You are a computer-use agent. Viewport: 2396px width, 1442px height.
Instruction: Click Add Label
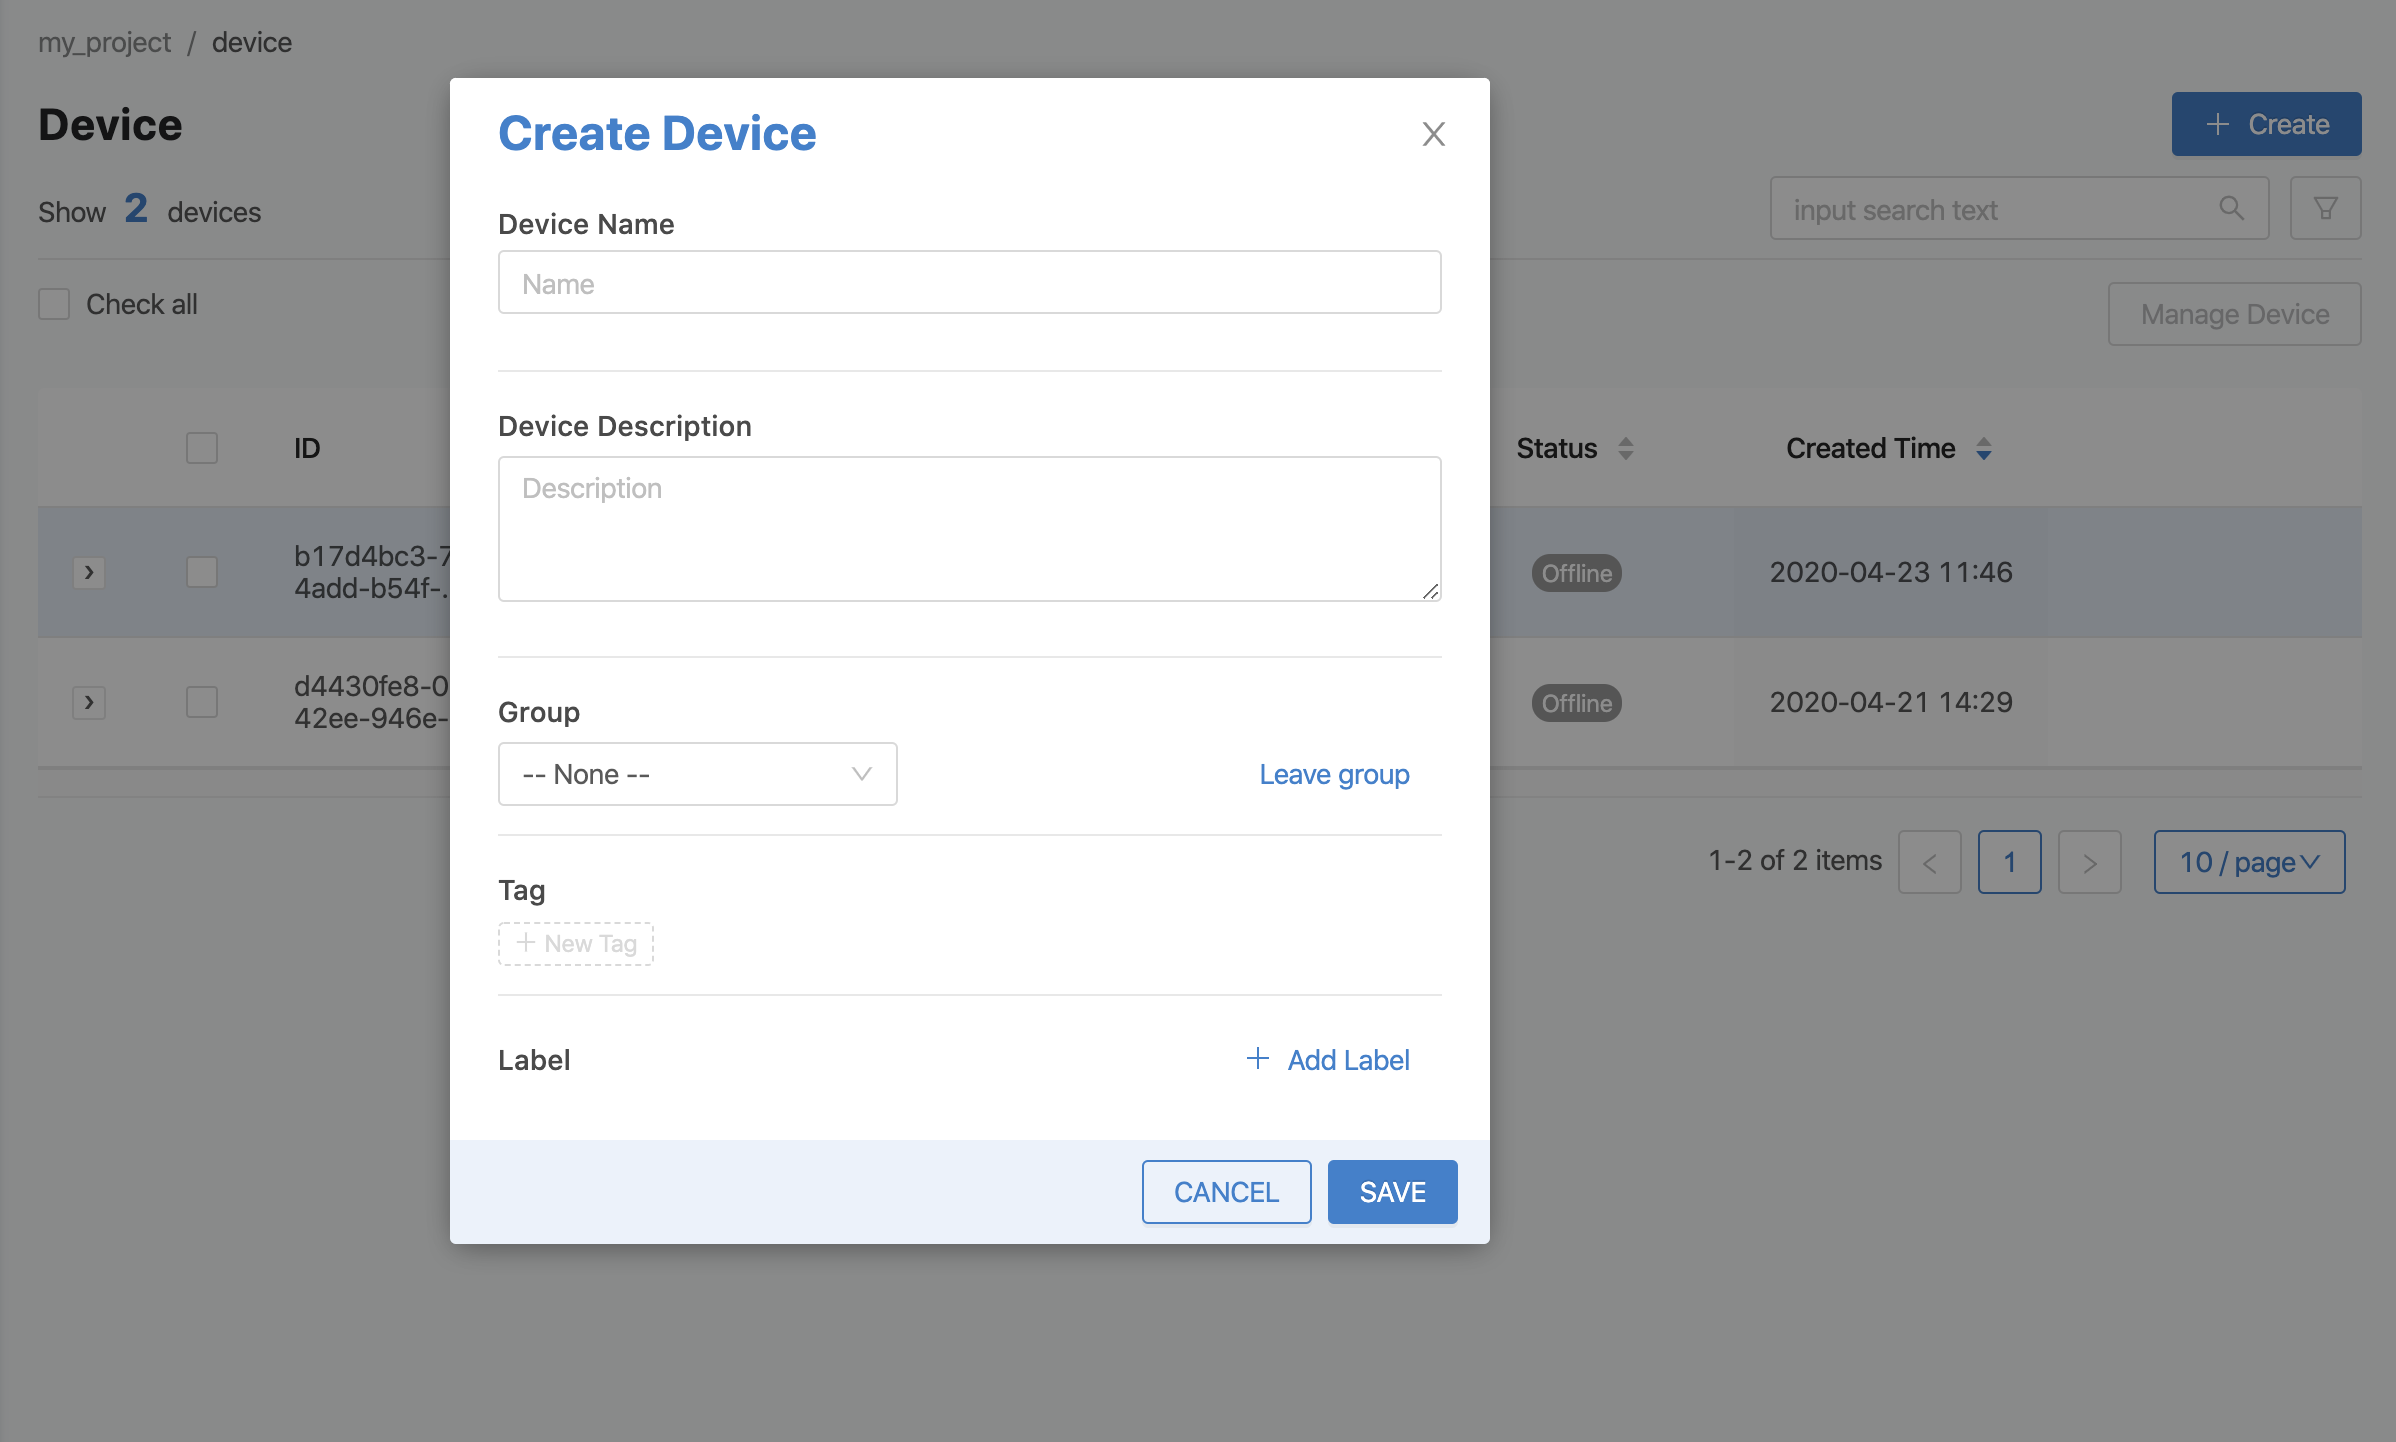[x=1328, y=1060]
